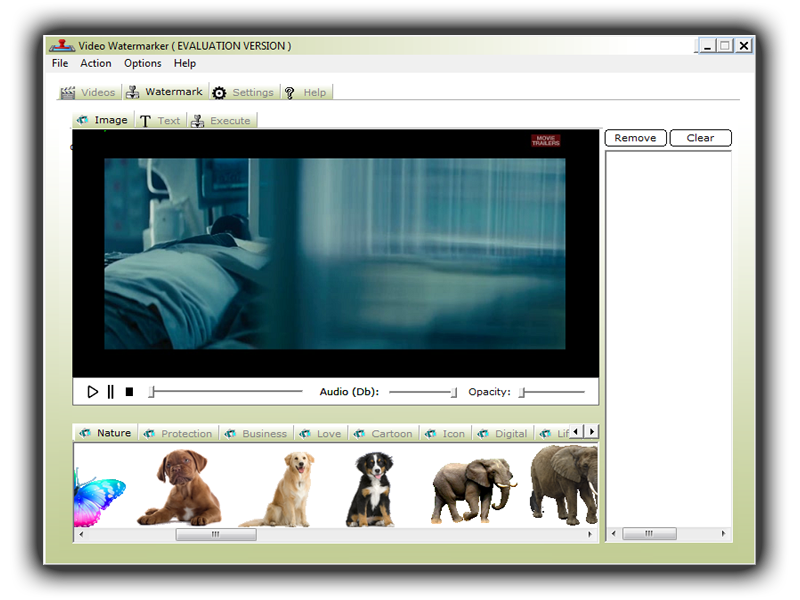Select the Execute sub-tab
Image resolution: width=800 pixels, height=600 pixels.
pos(222,121)
